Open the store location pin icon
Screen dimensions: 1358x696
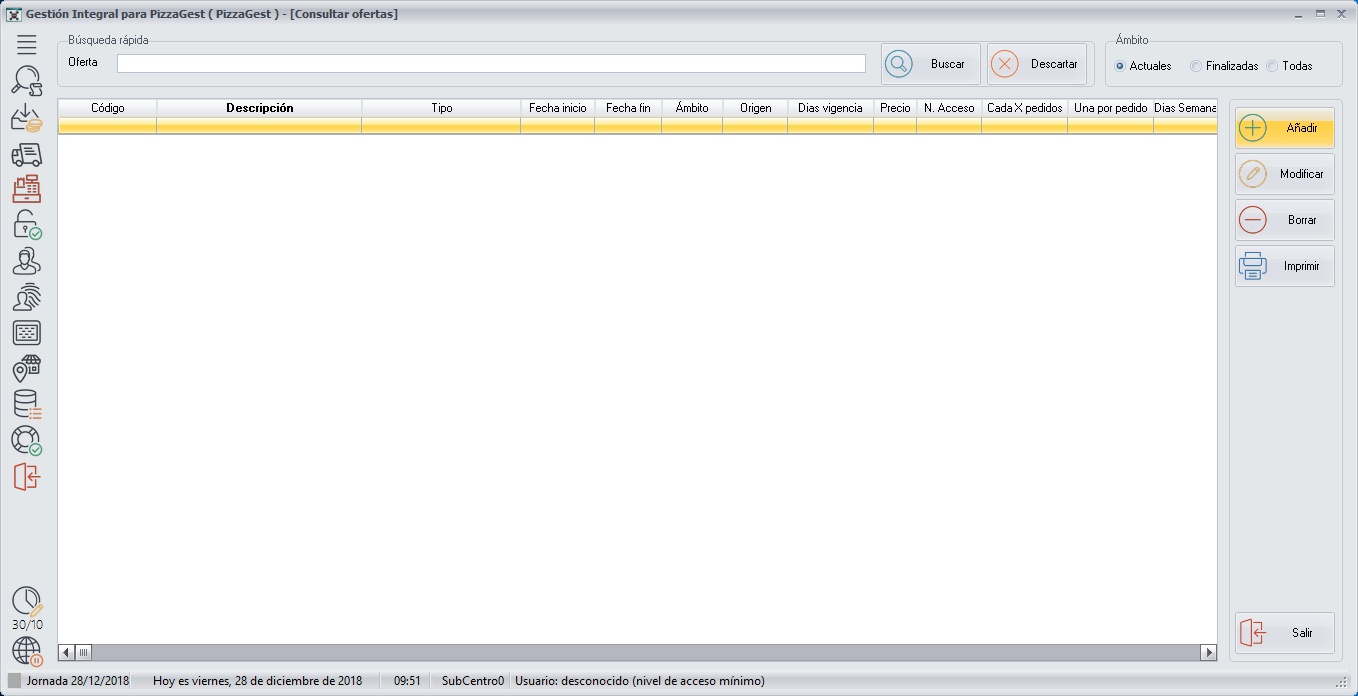tap(27, 369)
